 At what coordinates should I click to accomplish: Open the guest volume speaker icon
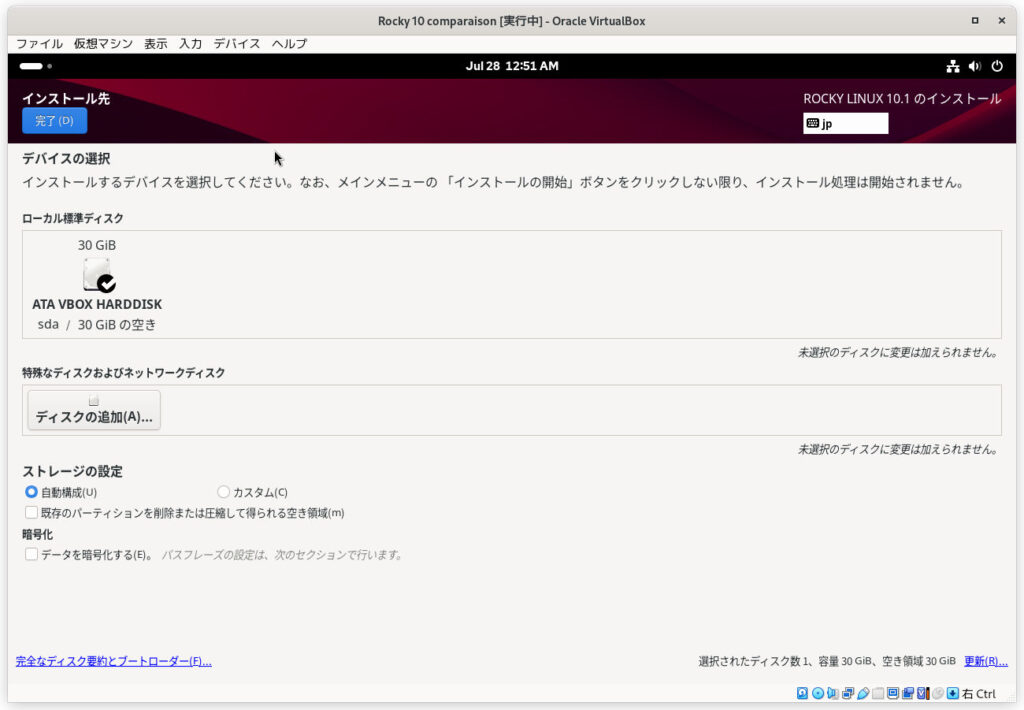974,66
